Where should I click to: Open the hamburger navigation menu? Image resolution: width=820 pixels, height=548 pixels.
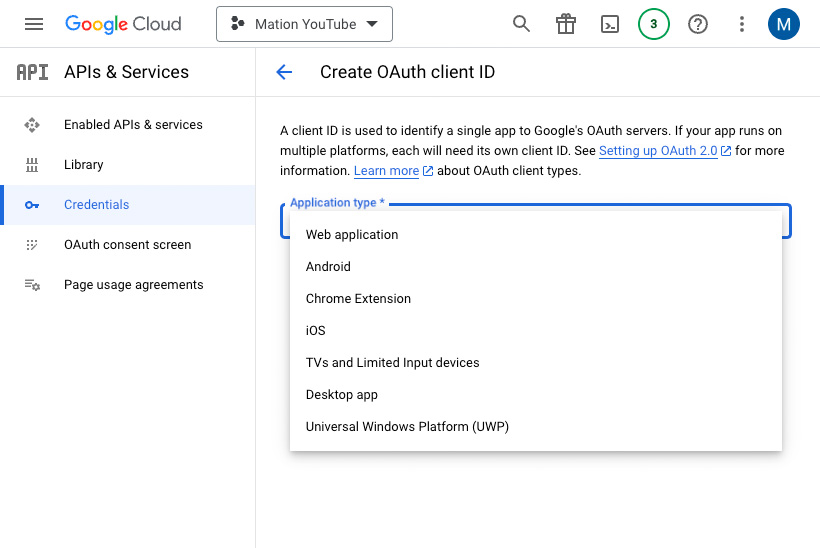click(x=34, y=24)
